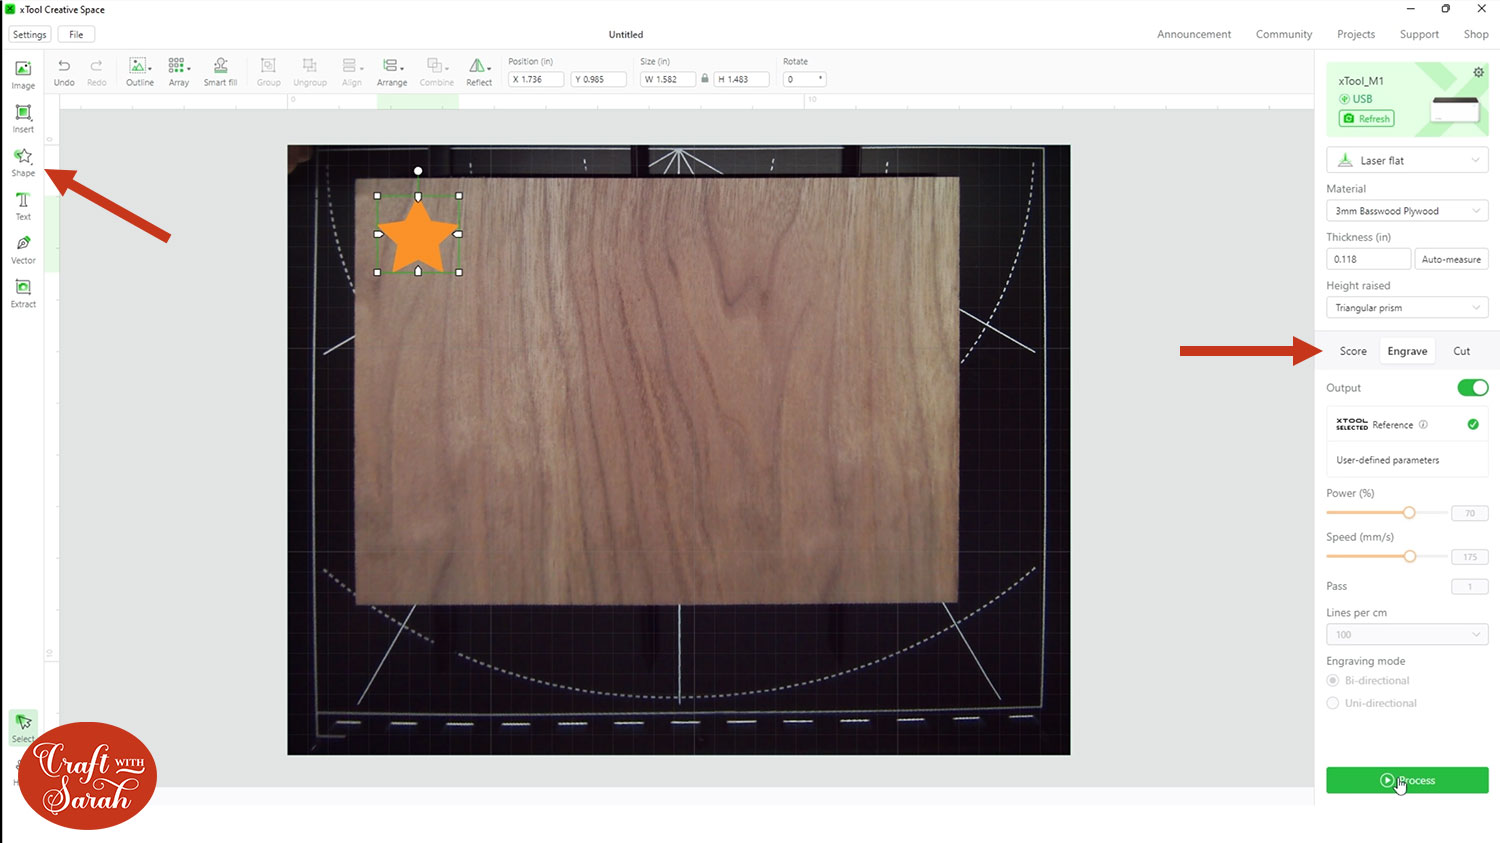Open the Reflect options
The height and width of the screenshot is (843, 1500).
tap(479, 73)
